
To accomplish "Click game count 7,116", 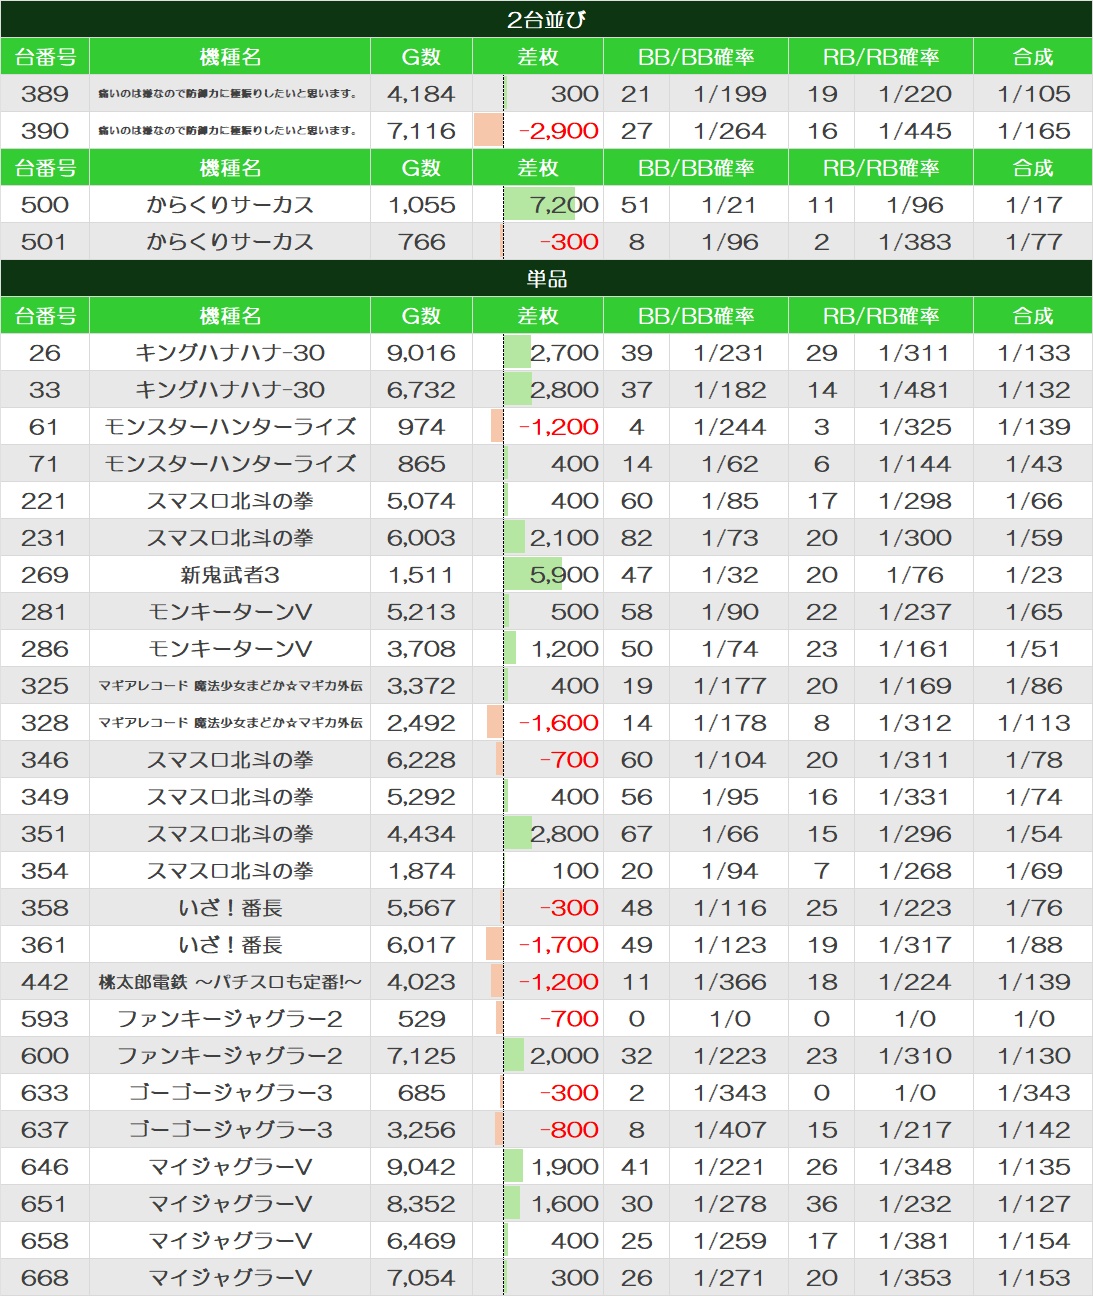I will [x=421, y=131].
